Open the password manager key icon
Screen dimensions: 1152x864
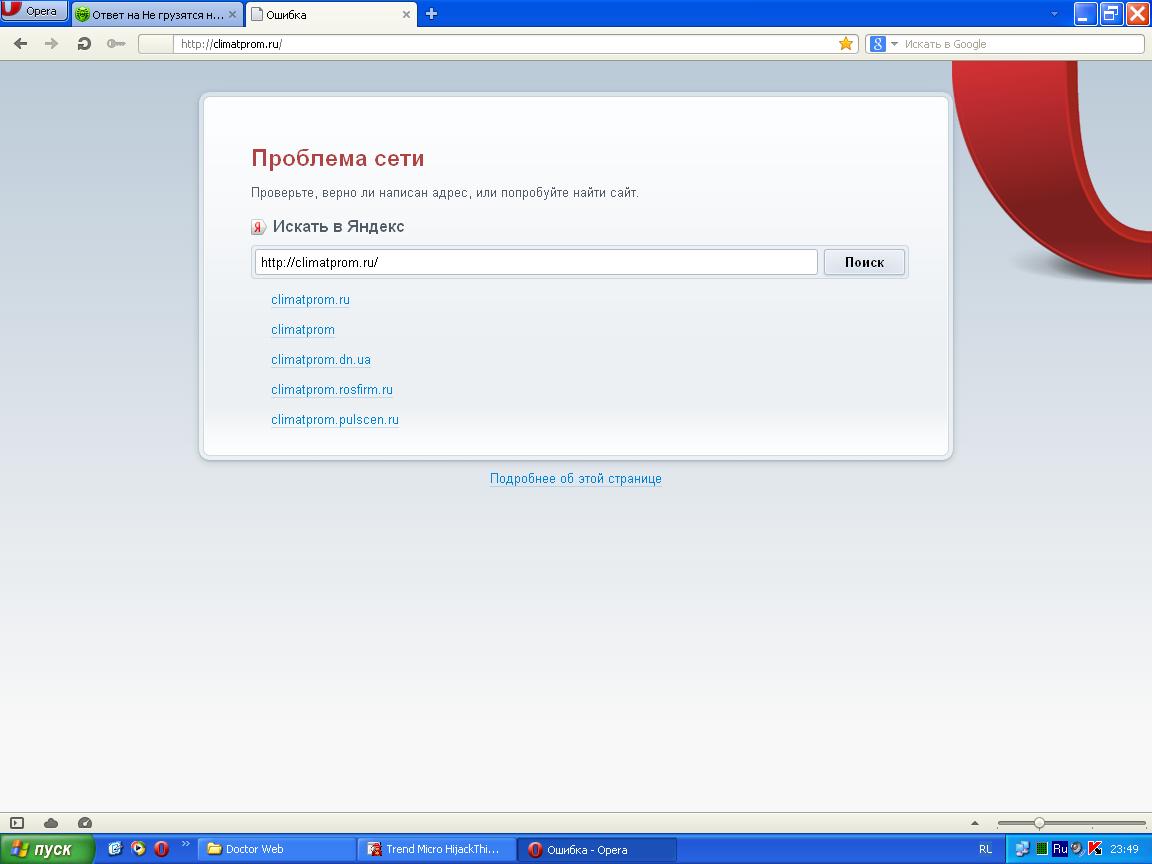click(x=116, y=44)
